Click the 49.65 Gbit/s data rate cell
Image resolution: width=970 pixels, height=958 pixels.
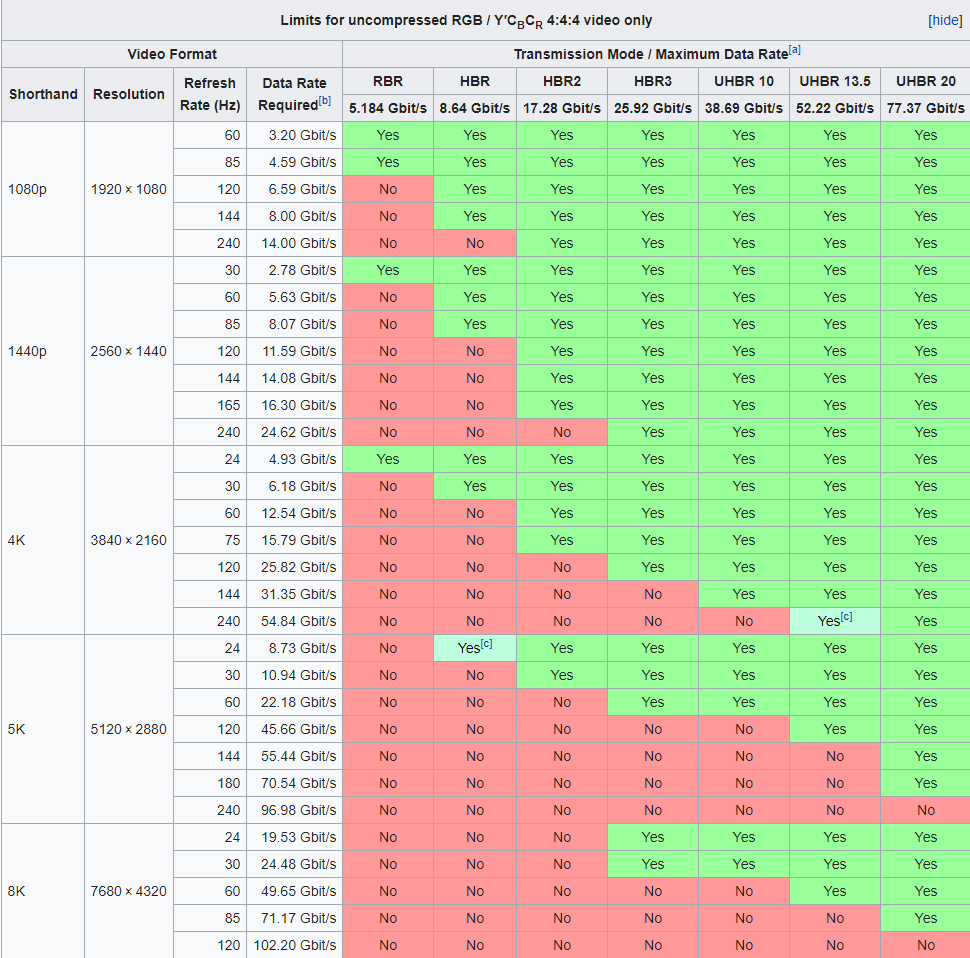coord(294,891)
